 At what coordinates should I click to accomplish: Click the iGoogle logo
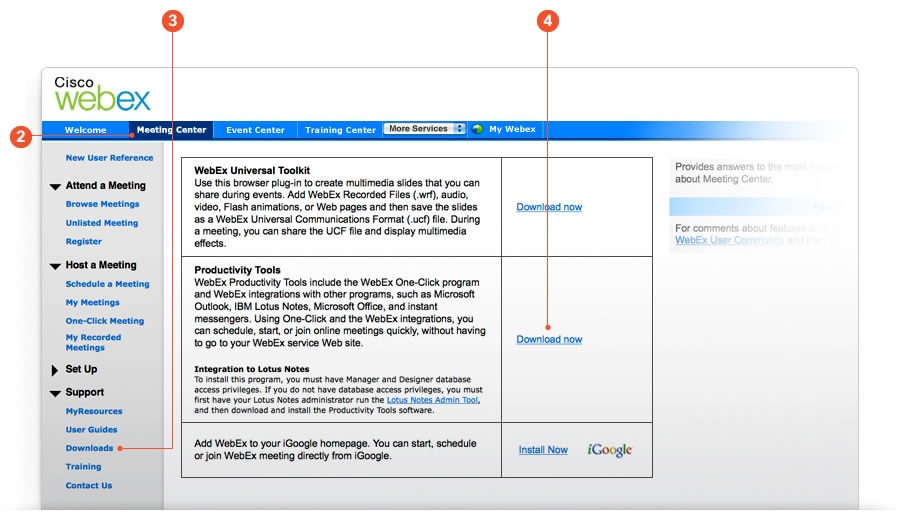click(x=609, y=450)
